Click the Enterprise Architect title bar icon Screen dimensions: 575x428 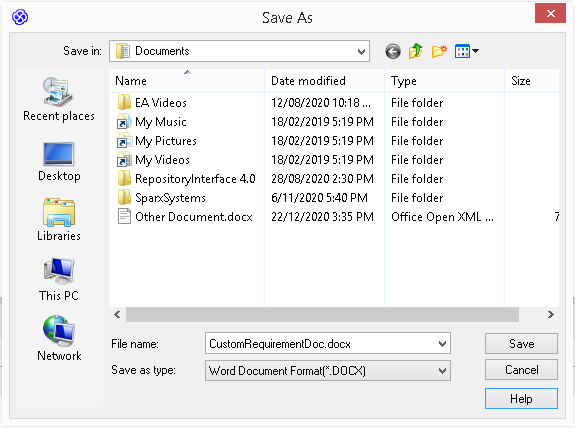(x=20, y=17)
